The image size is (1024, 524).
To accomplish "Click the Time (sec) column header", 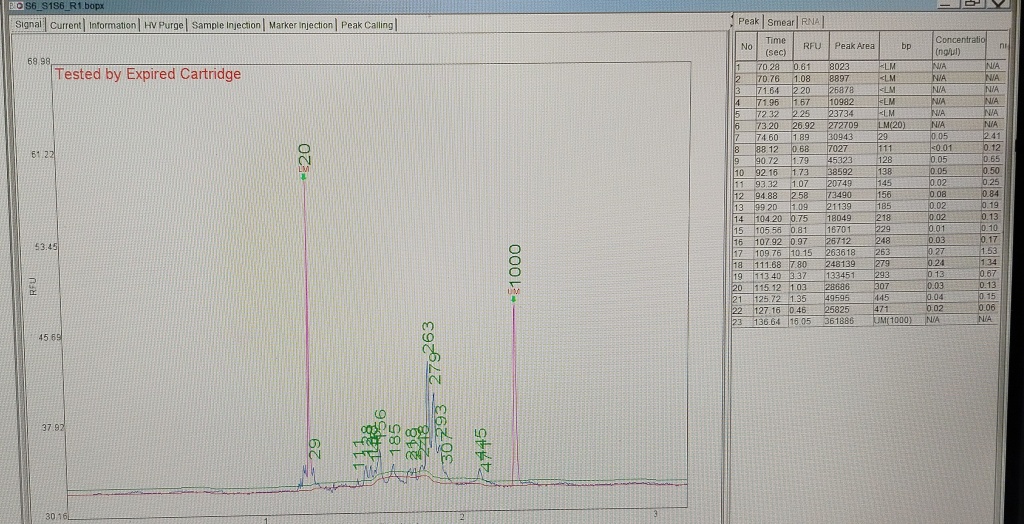I will 775,45.
